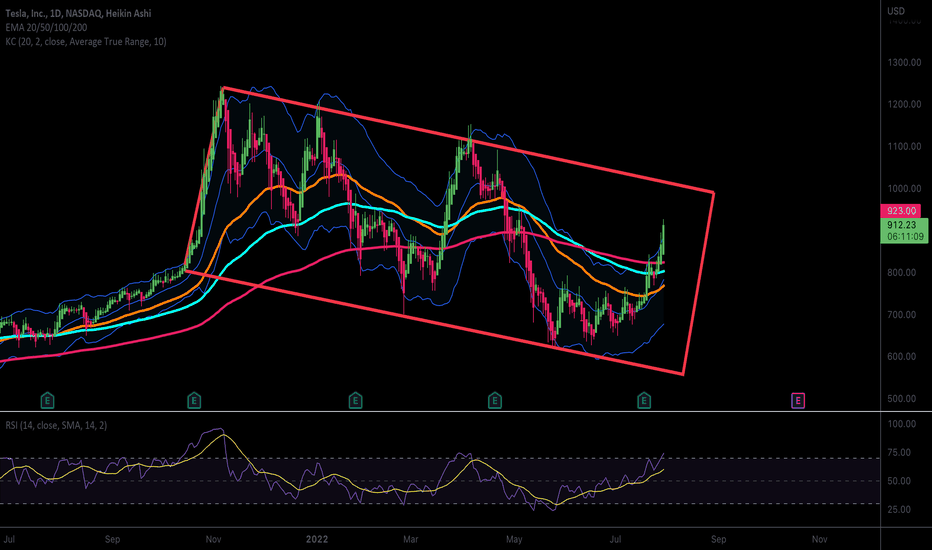Click the 700.00 price axis label
Image resolution: width=932 pixels, height=550 pixels.
(902, 315)
